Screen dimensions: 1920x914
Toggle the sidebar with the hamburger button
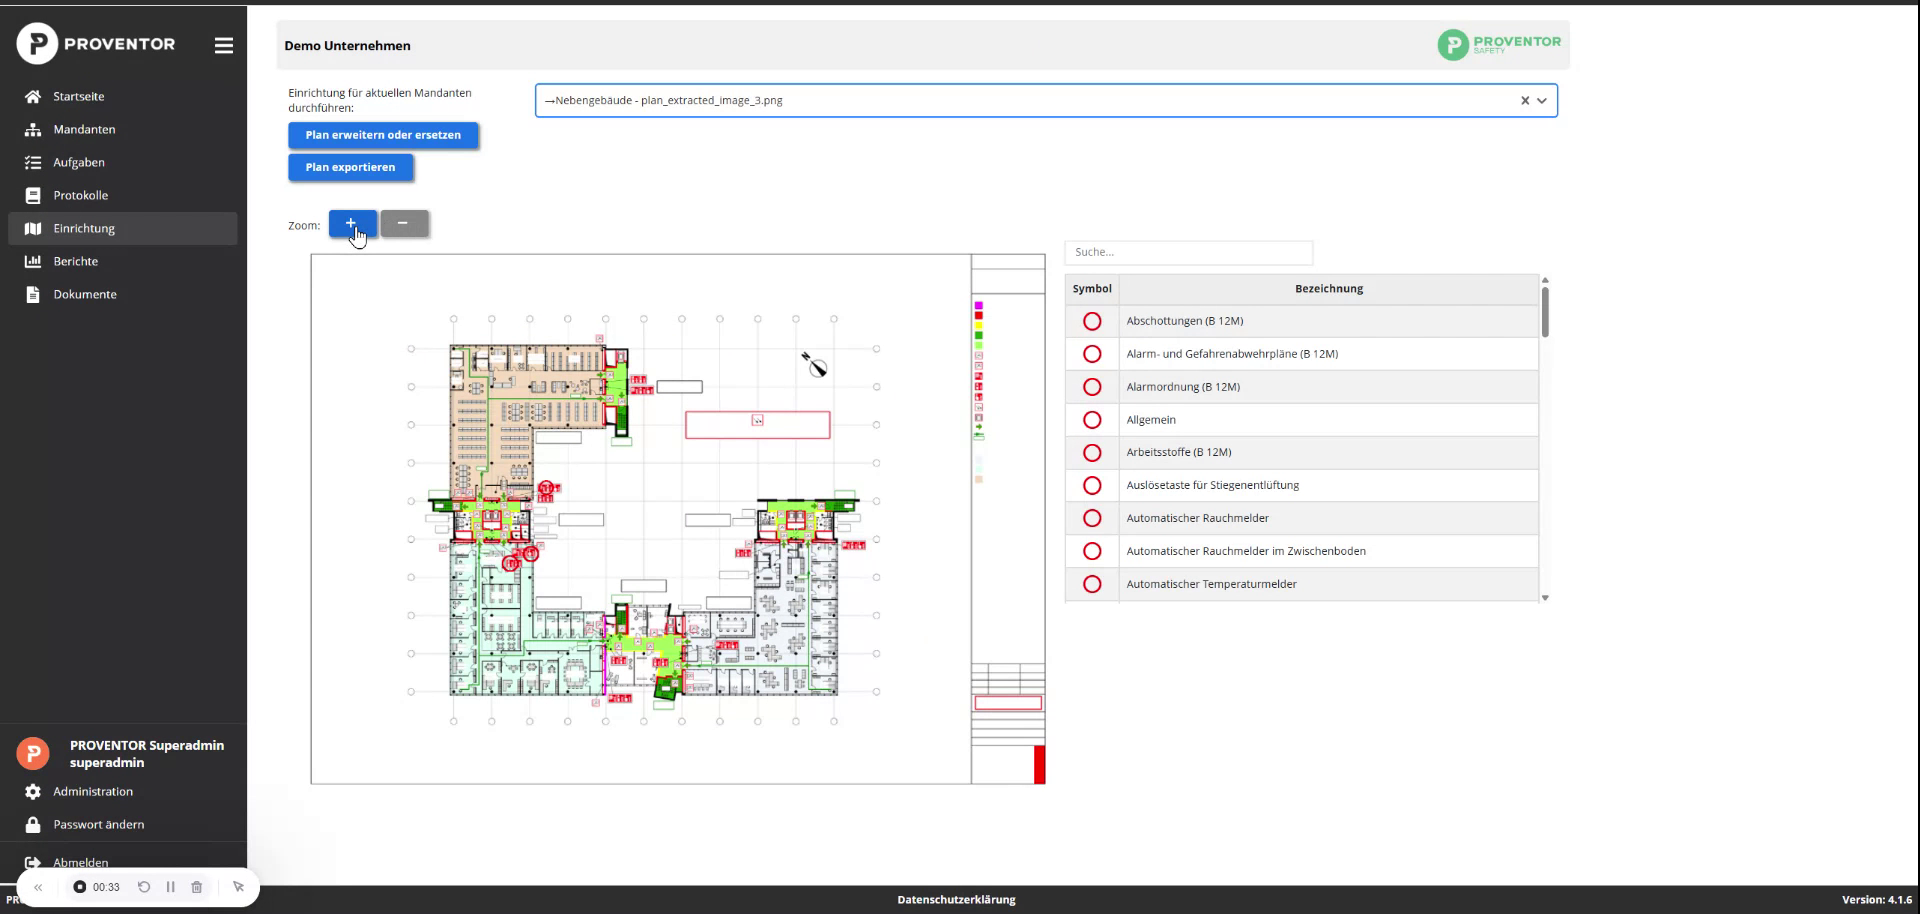223,45
